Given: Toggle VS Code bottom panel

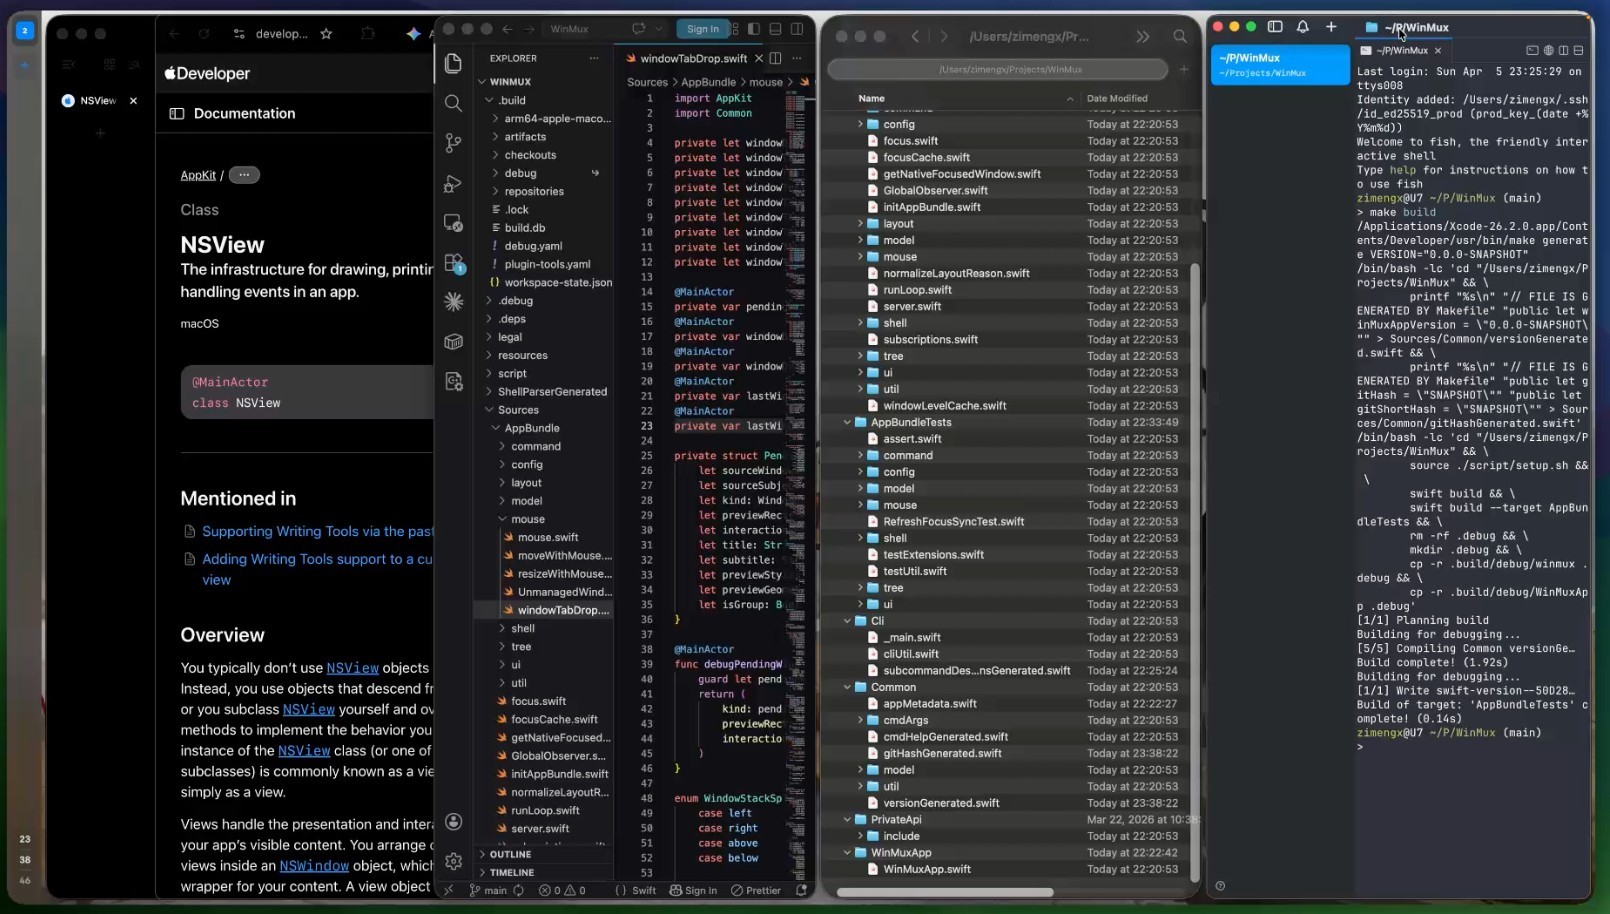Looking at the screenshot, I should 775,29.
